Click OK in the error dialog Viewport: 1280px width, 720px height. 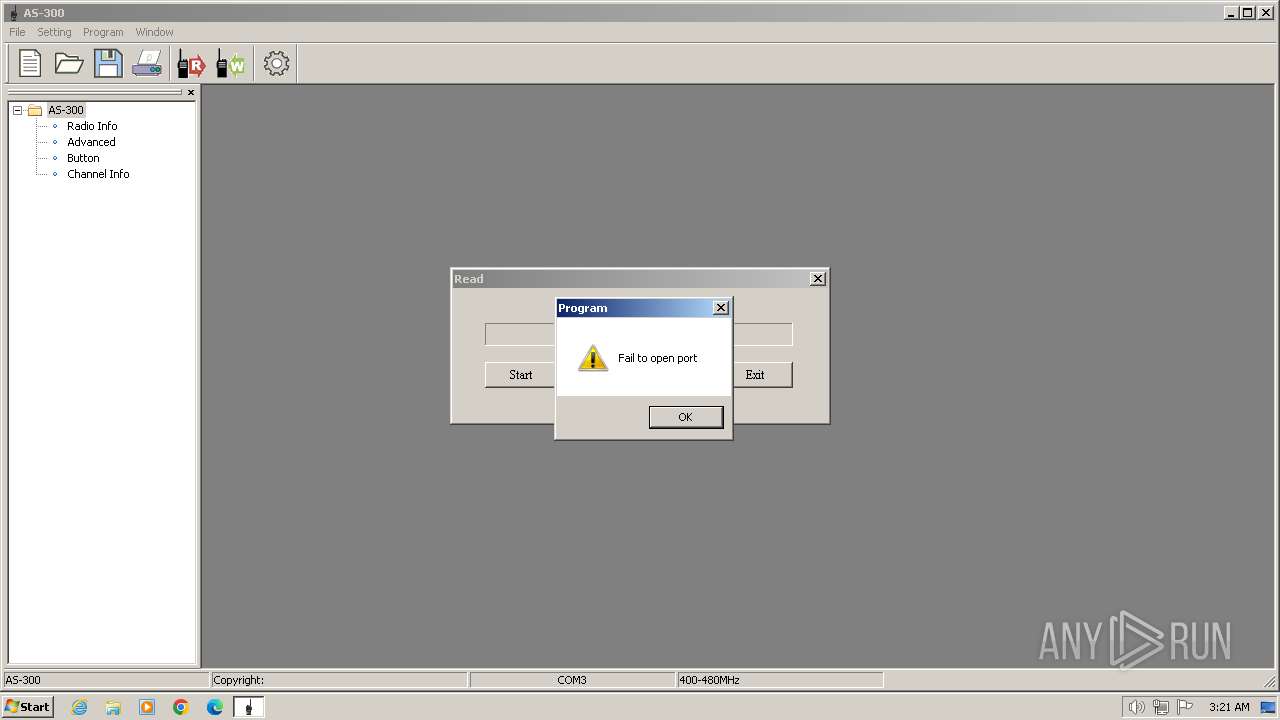685,417
